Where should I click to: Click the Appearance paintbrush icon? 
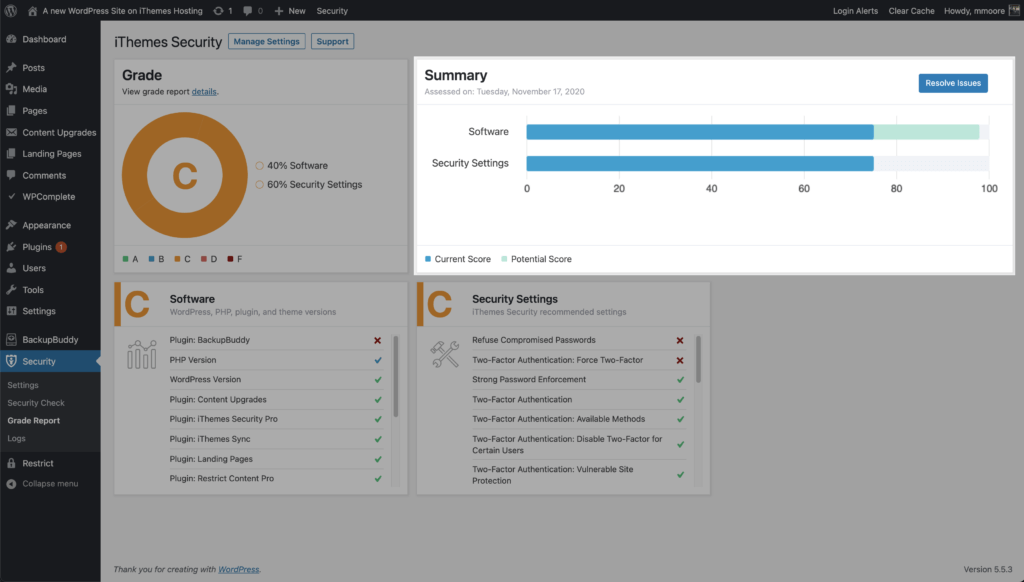click(x=11, y=225)
